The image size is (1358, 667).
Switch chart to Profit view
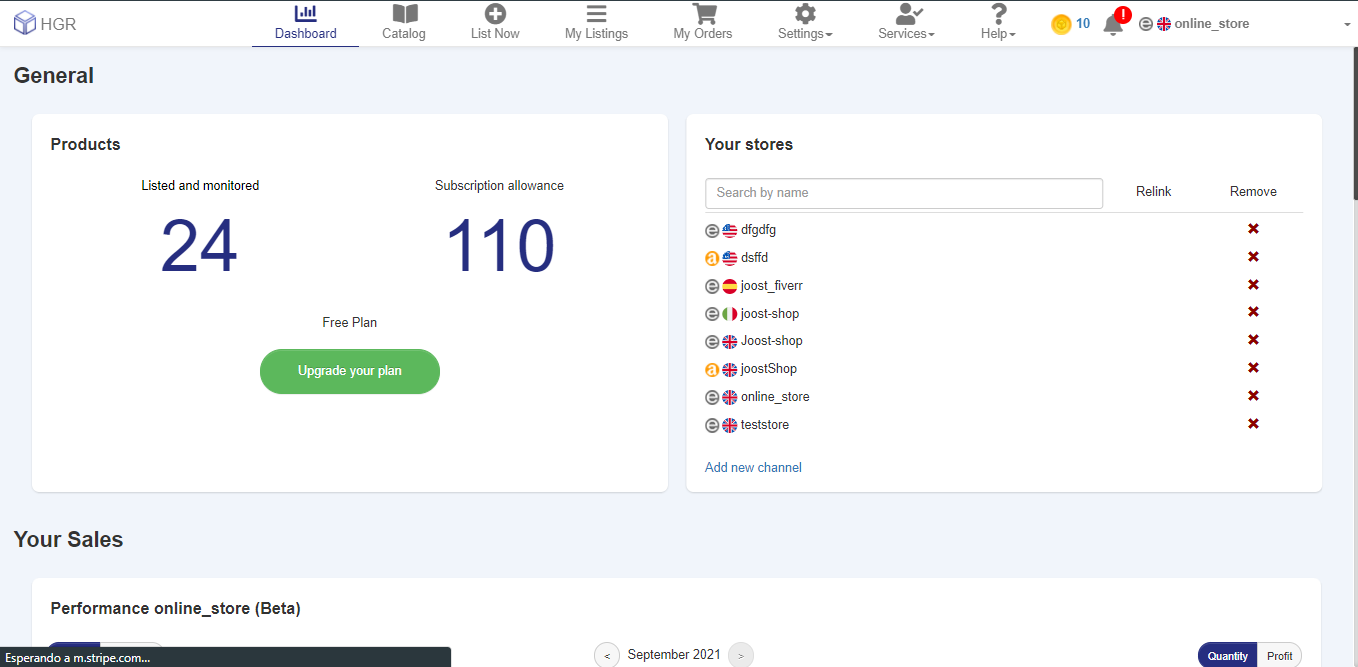pos(1279,656)
